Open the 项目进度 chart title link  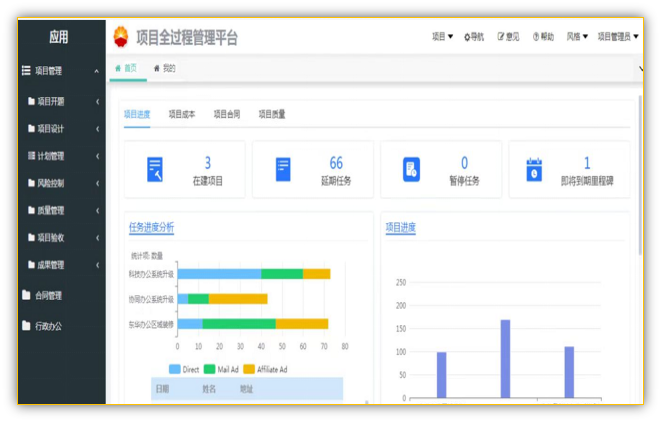click(400, 228)
